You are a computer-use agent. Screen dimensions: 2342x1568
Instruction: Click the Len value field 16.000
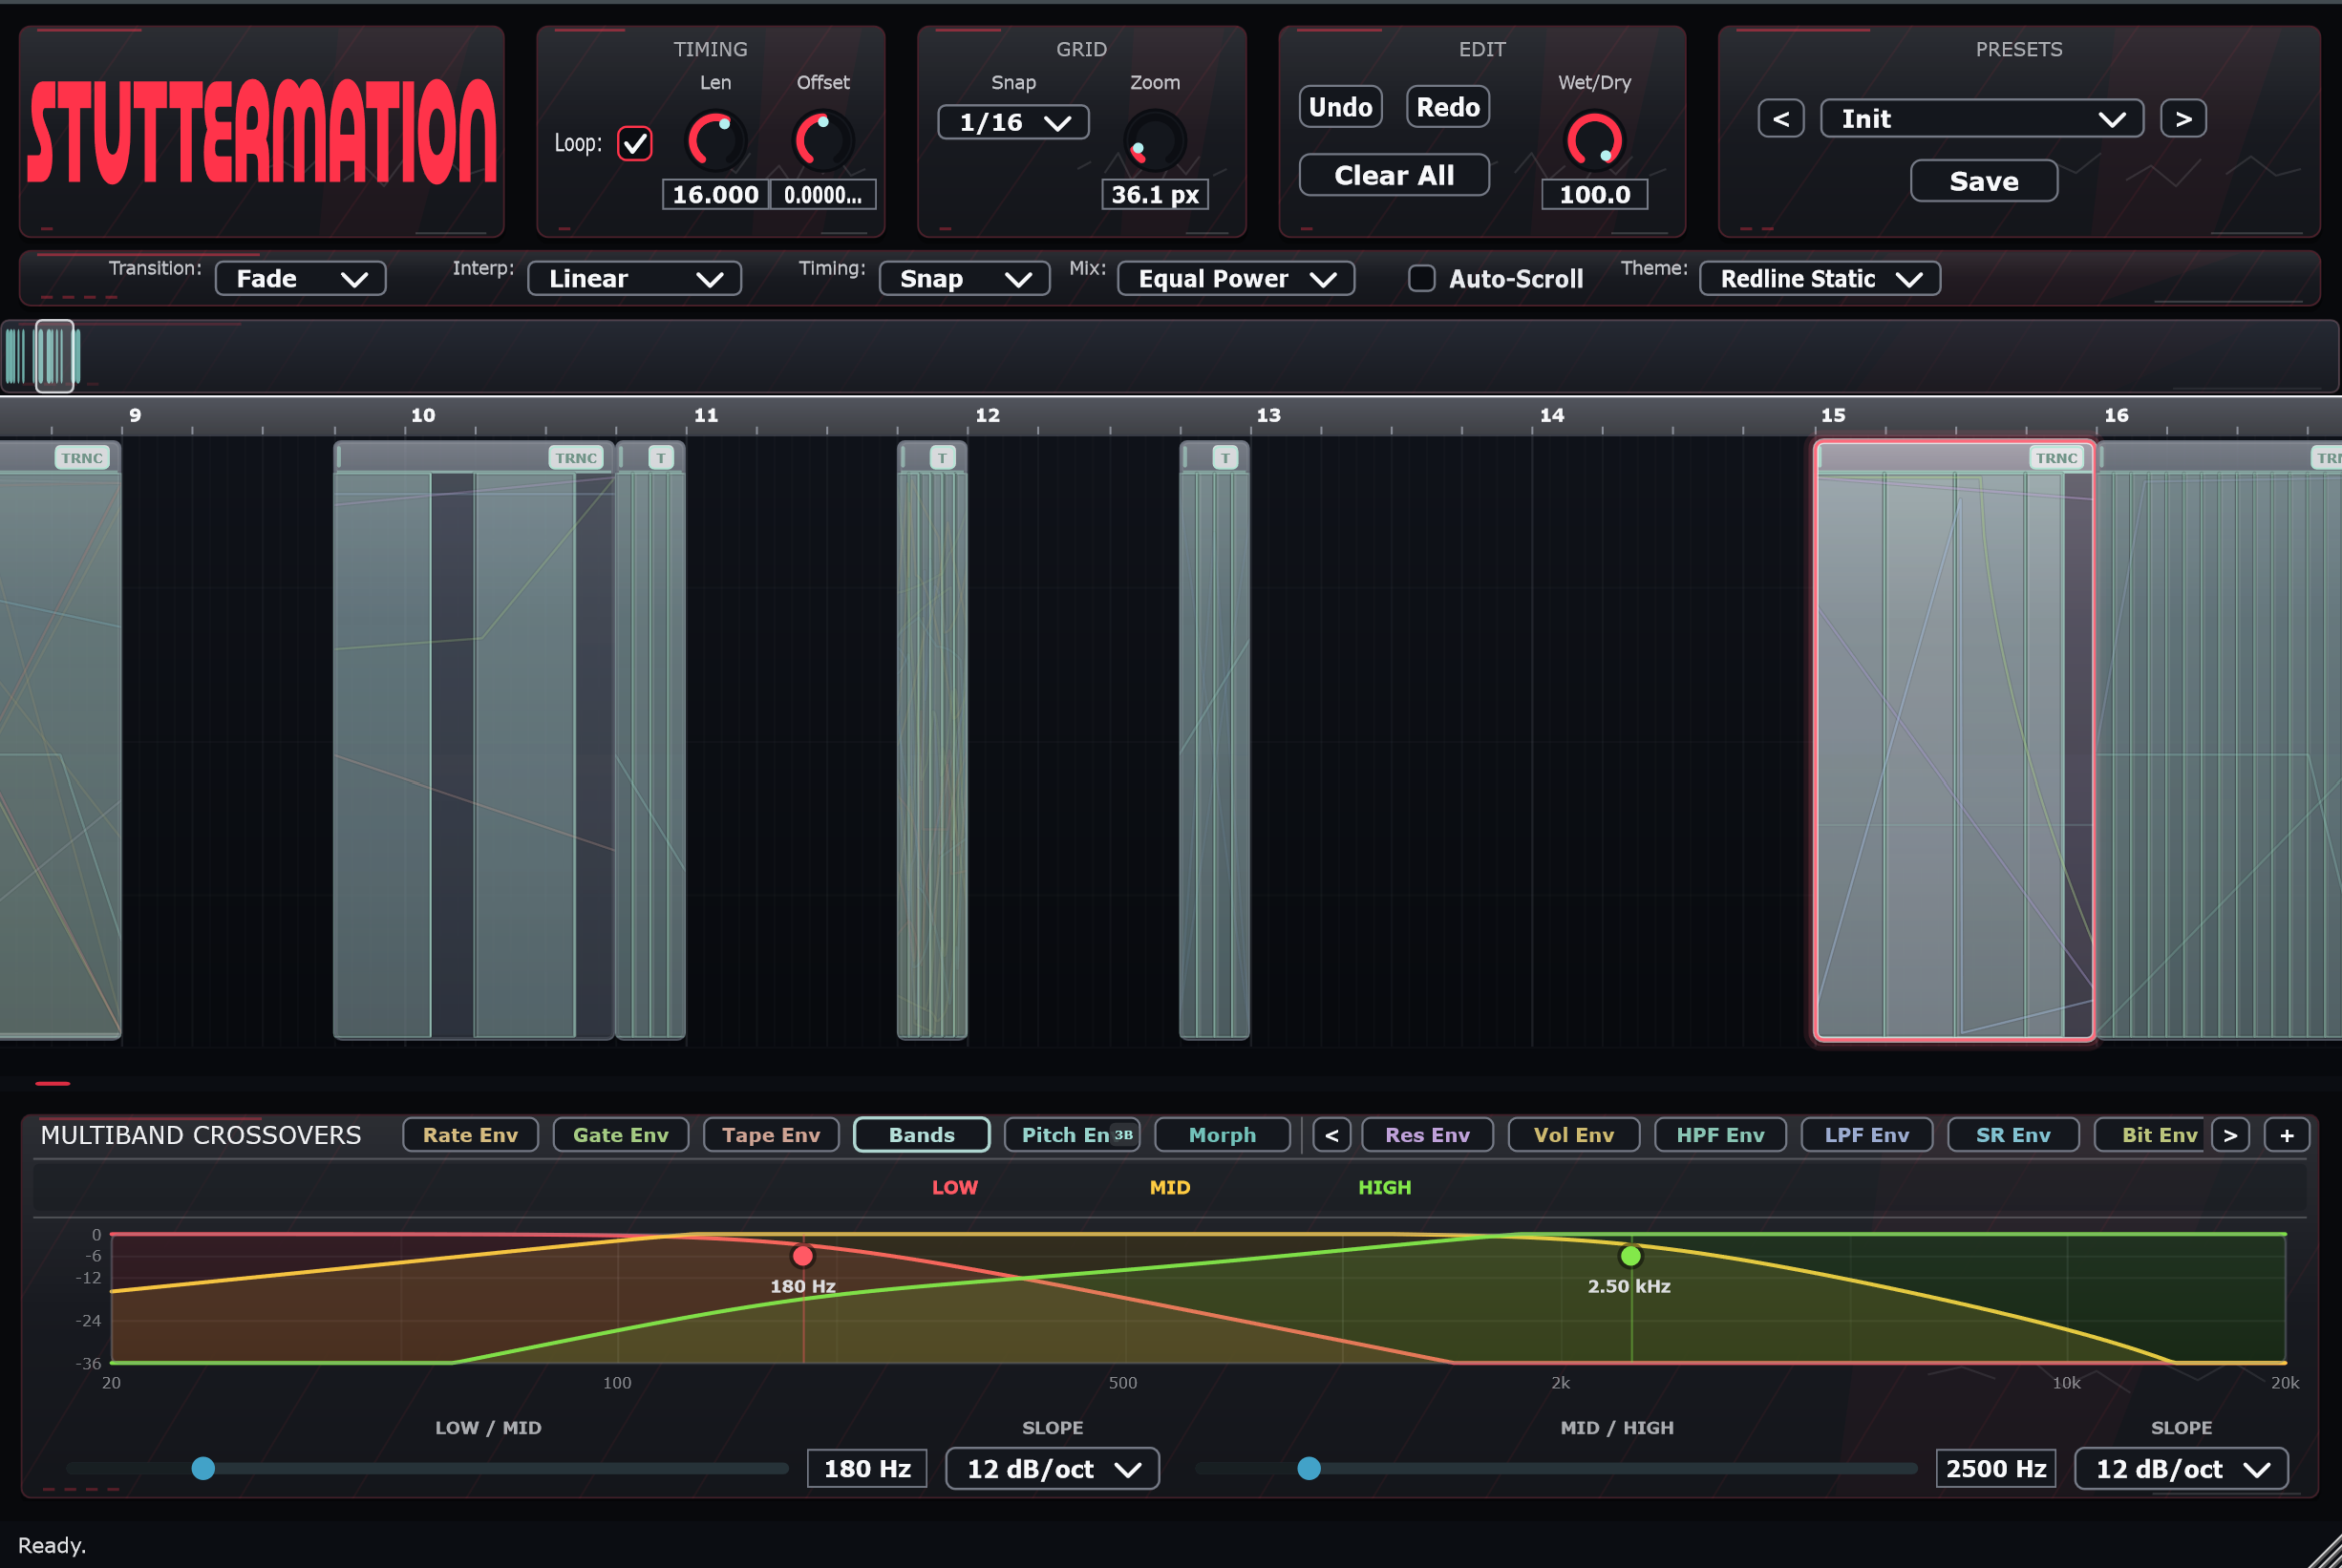715,194
